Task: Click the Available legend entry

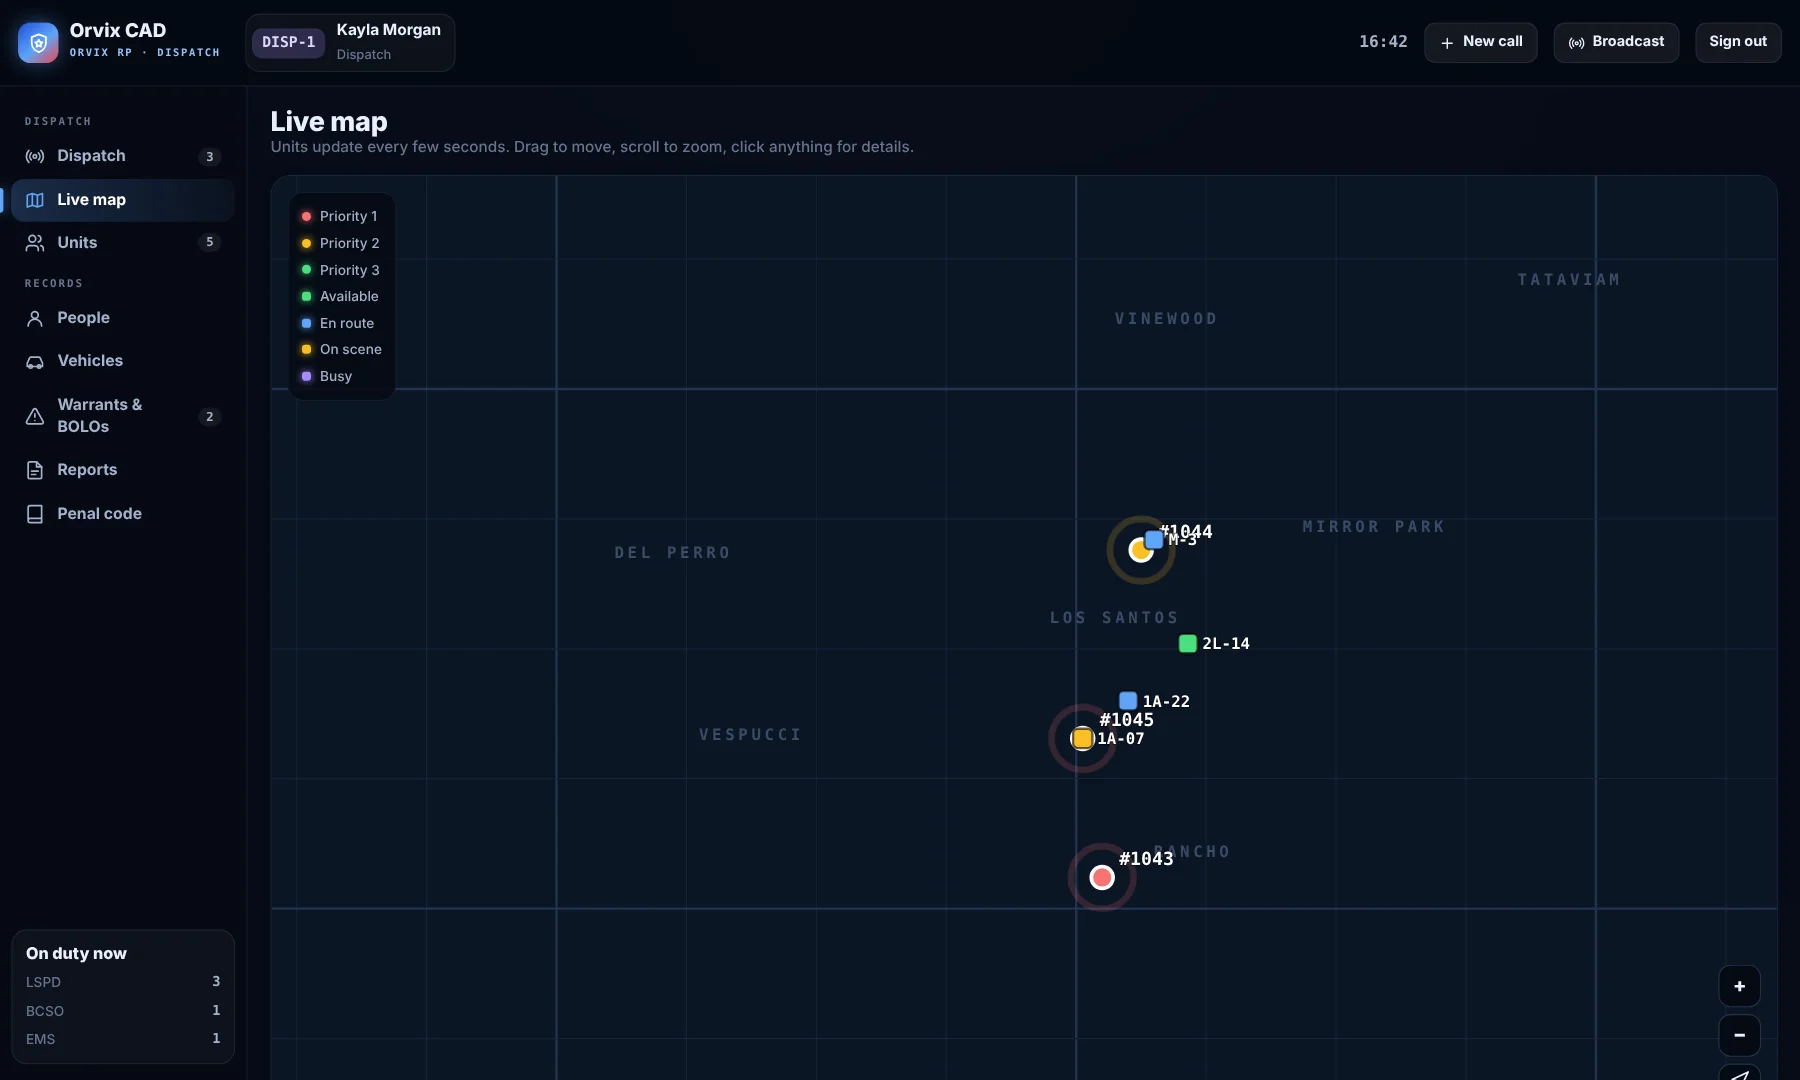Action: [340, 297]
